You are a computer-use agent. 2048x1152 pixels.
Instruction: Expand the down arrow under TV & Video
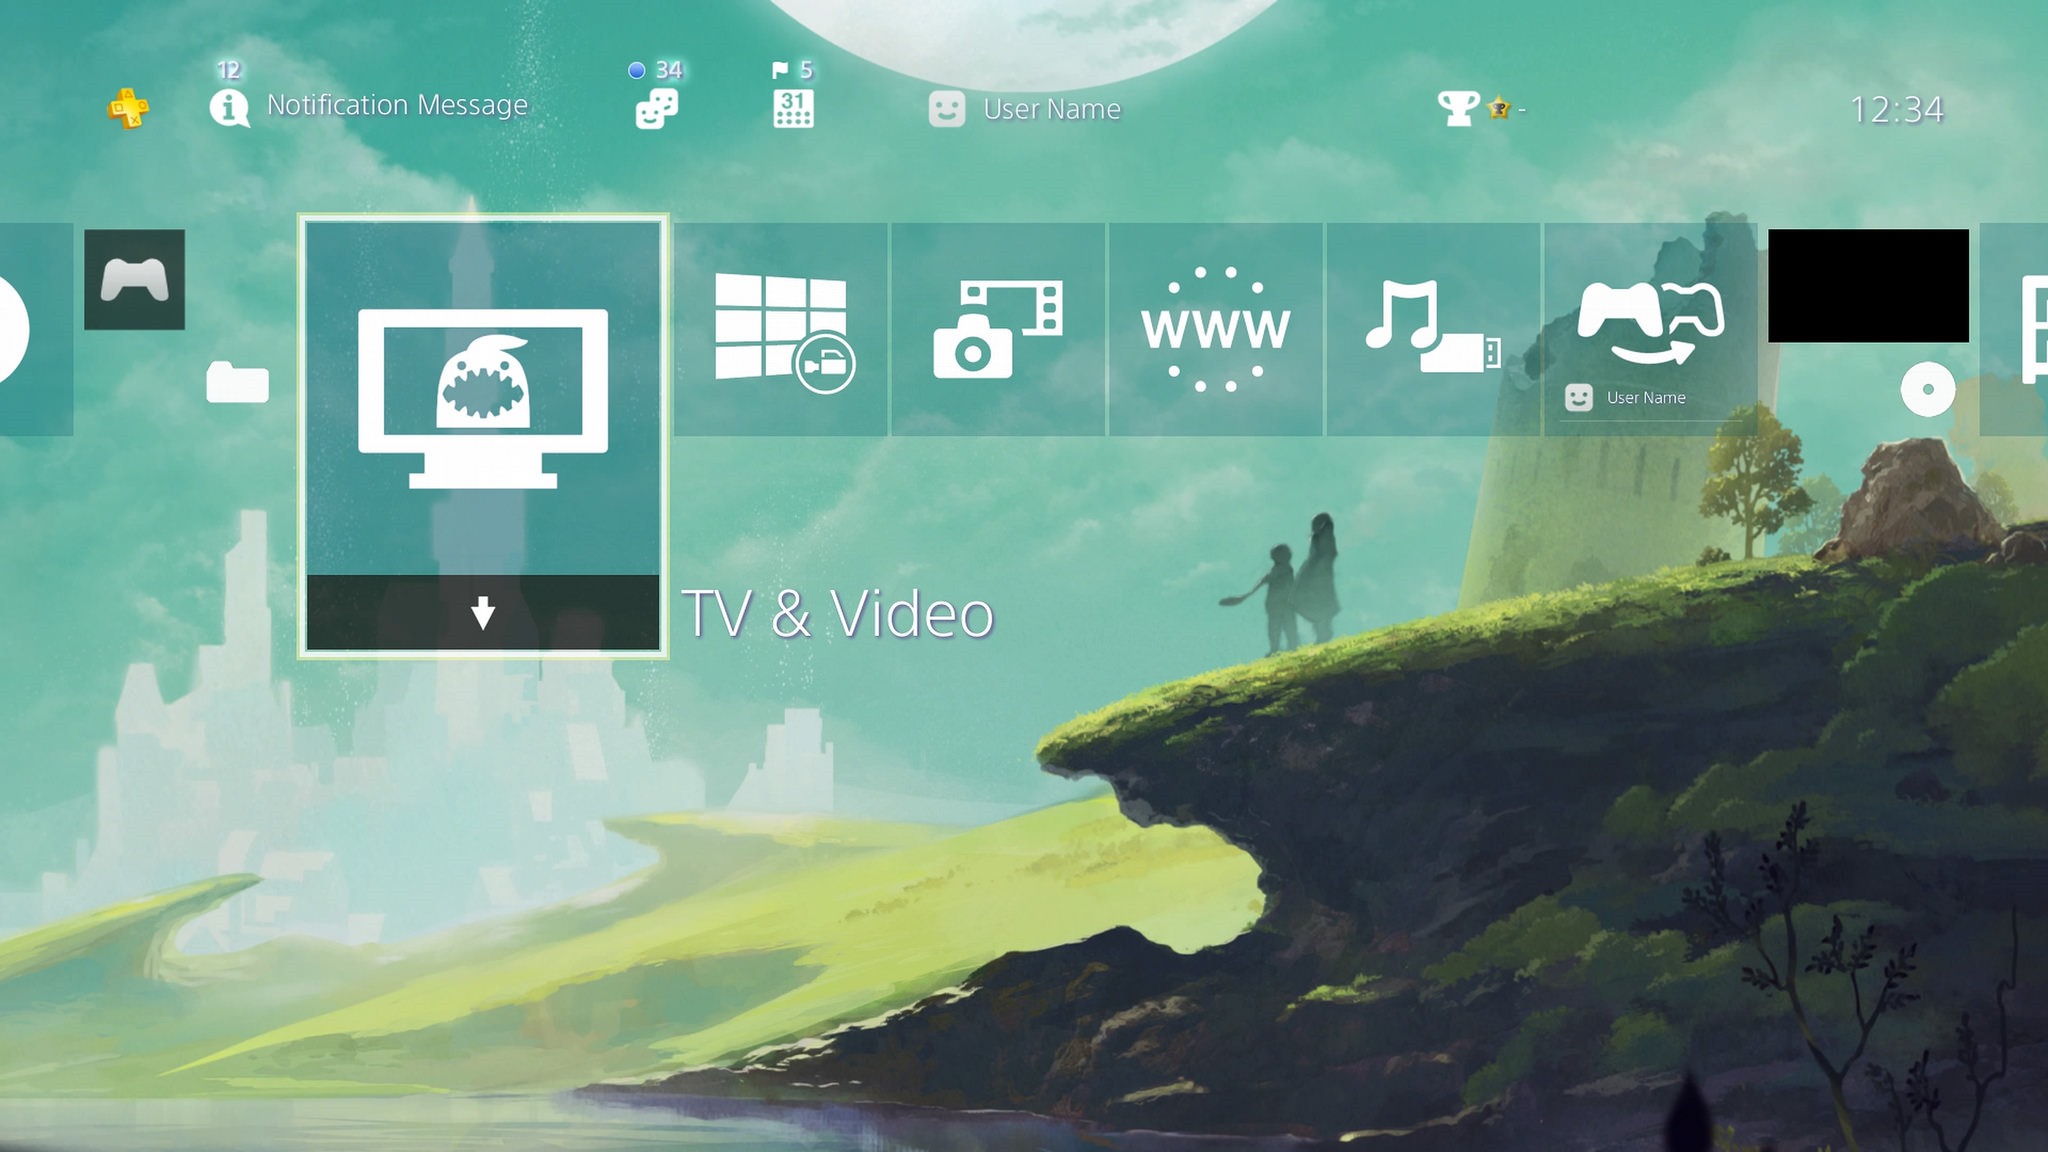coord(483,612)
